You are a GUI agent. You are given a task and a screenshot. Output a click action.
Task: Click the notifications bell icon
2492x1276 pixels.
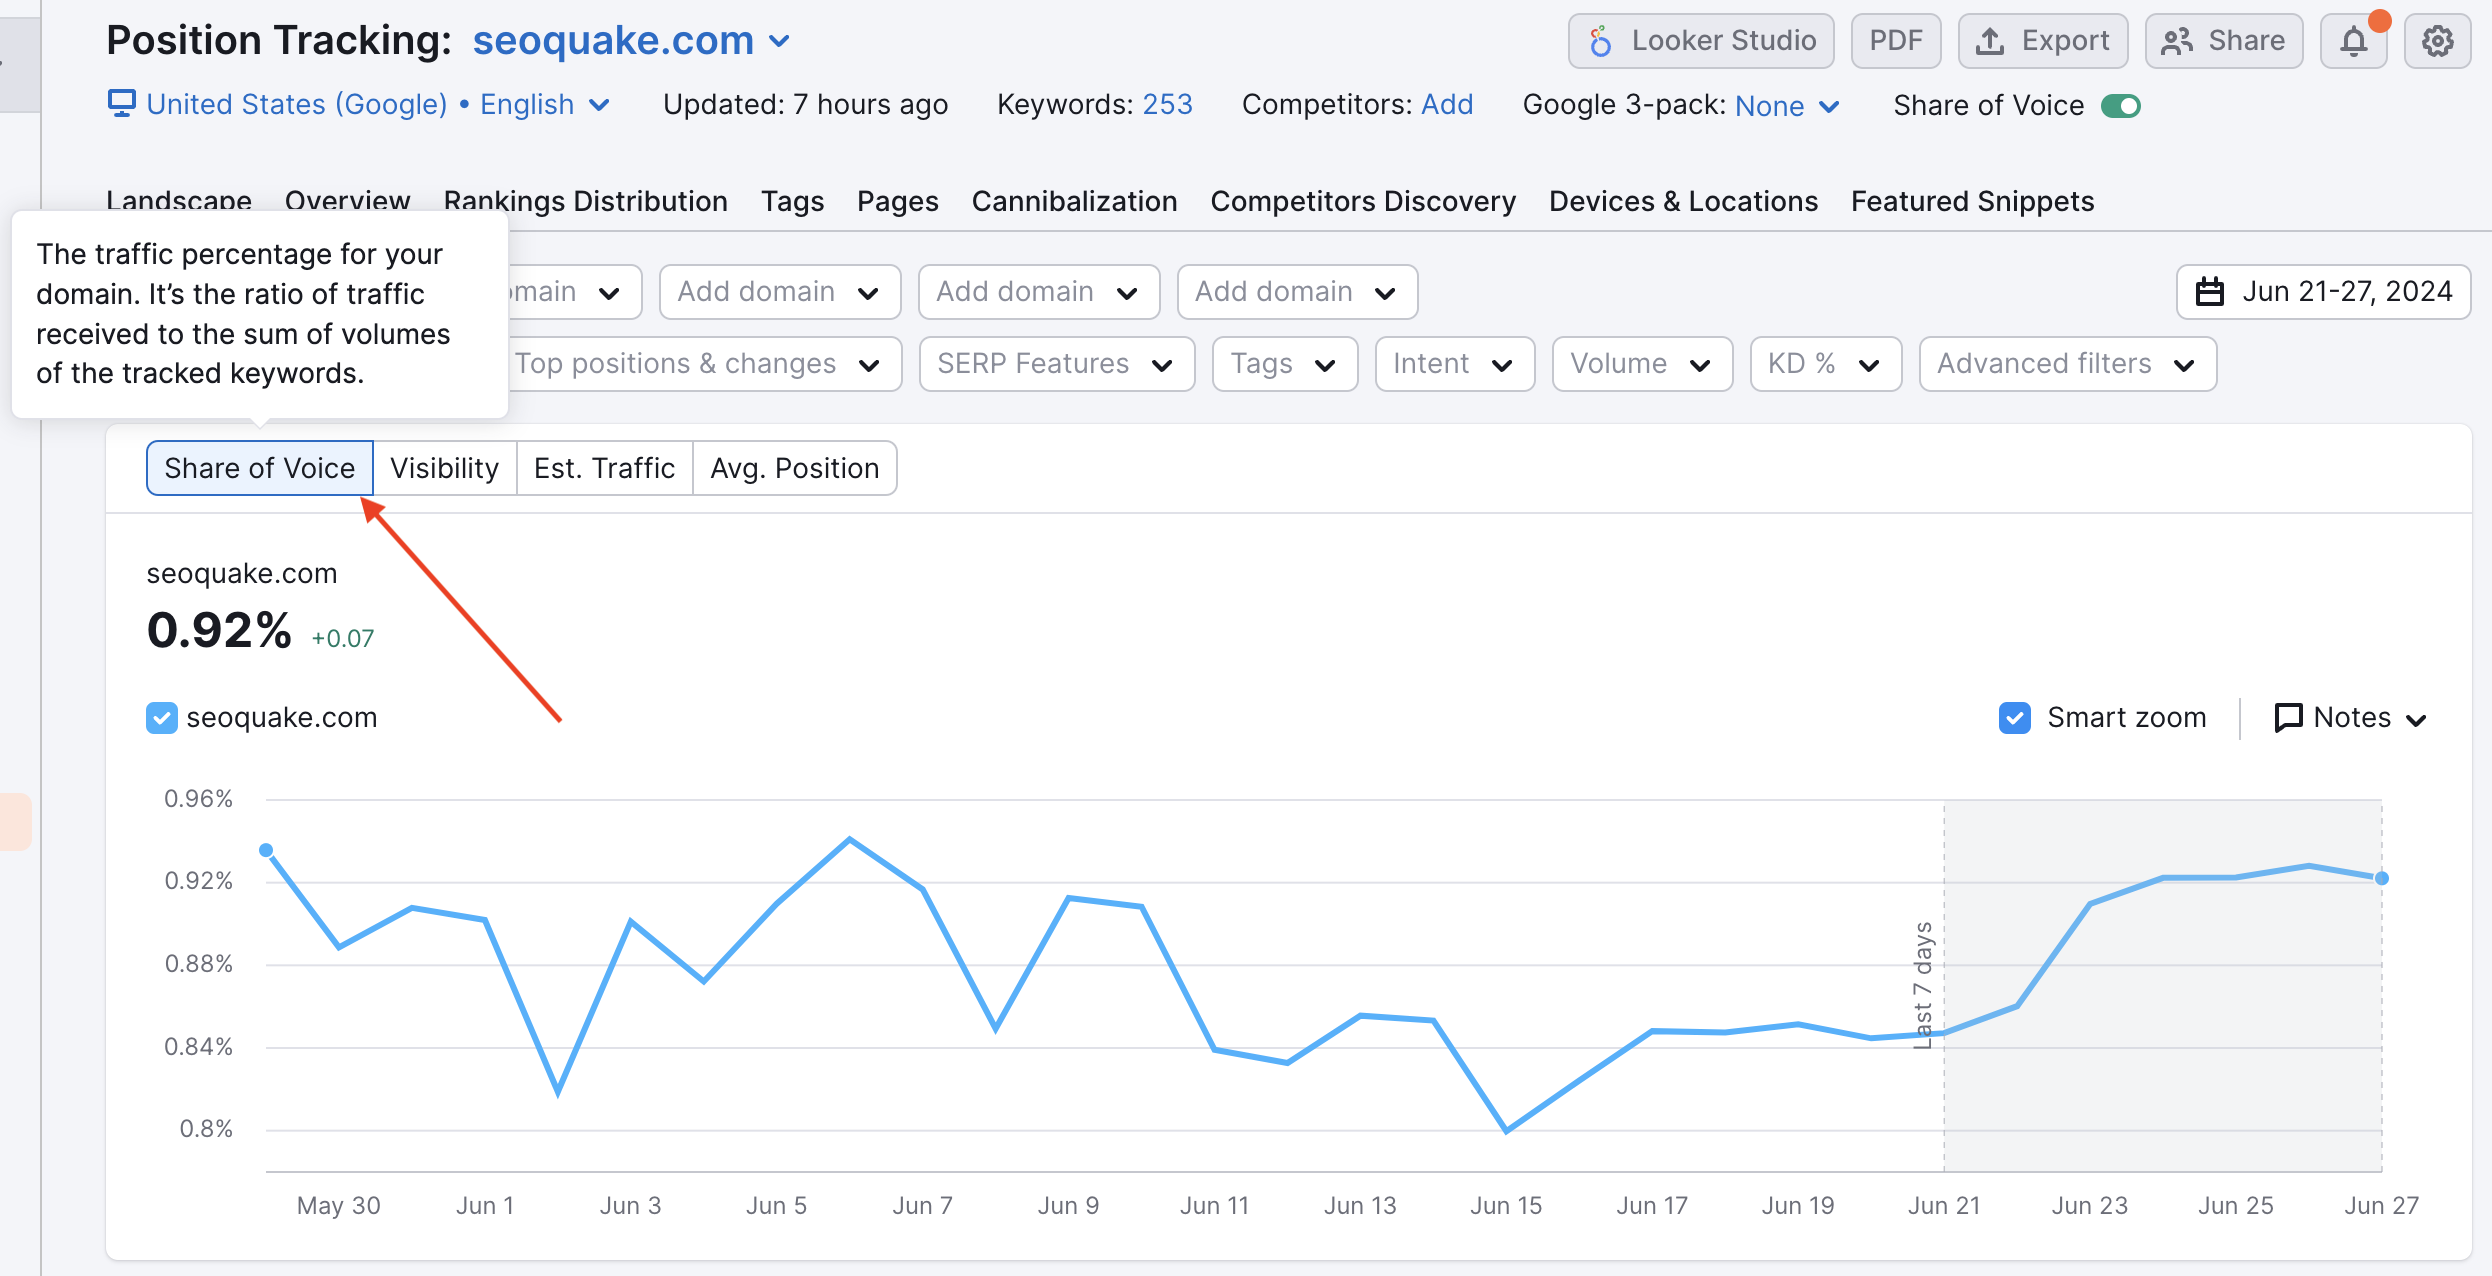(x=2354, y=41)
